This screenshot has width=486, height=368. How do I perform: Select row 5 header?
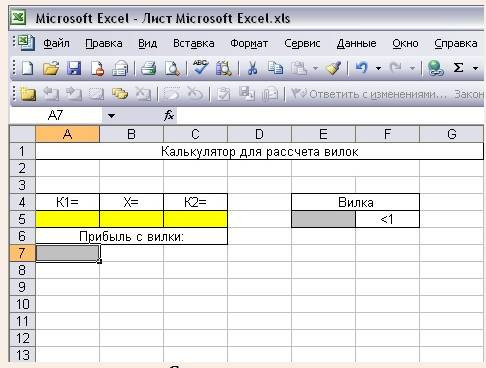tap(22, 219)
